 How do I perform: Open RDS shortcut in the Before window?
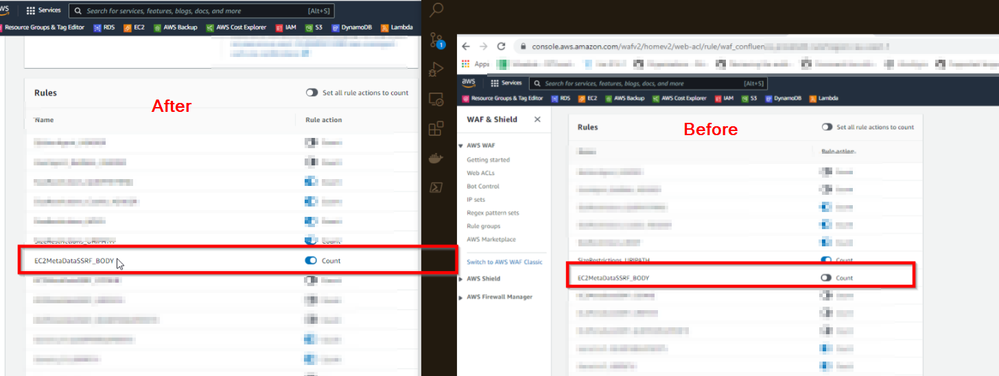pyautogui.click(x=561, y=98)
